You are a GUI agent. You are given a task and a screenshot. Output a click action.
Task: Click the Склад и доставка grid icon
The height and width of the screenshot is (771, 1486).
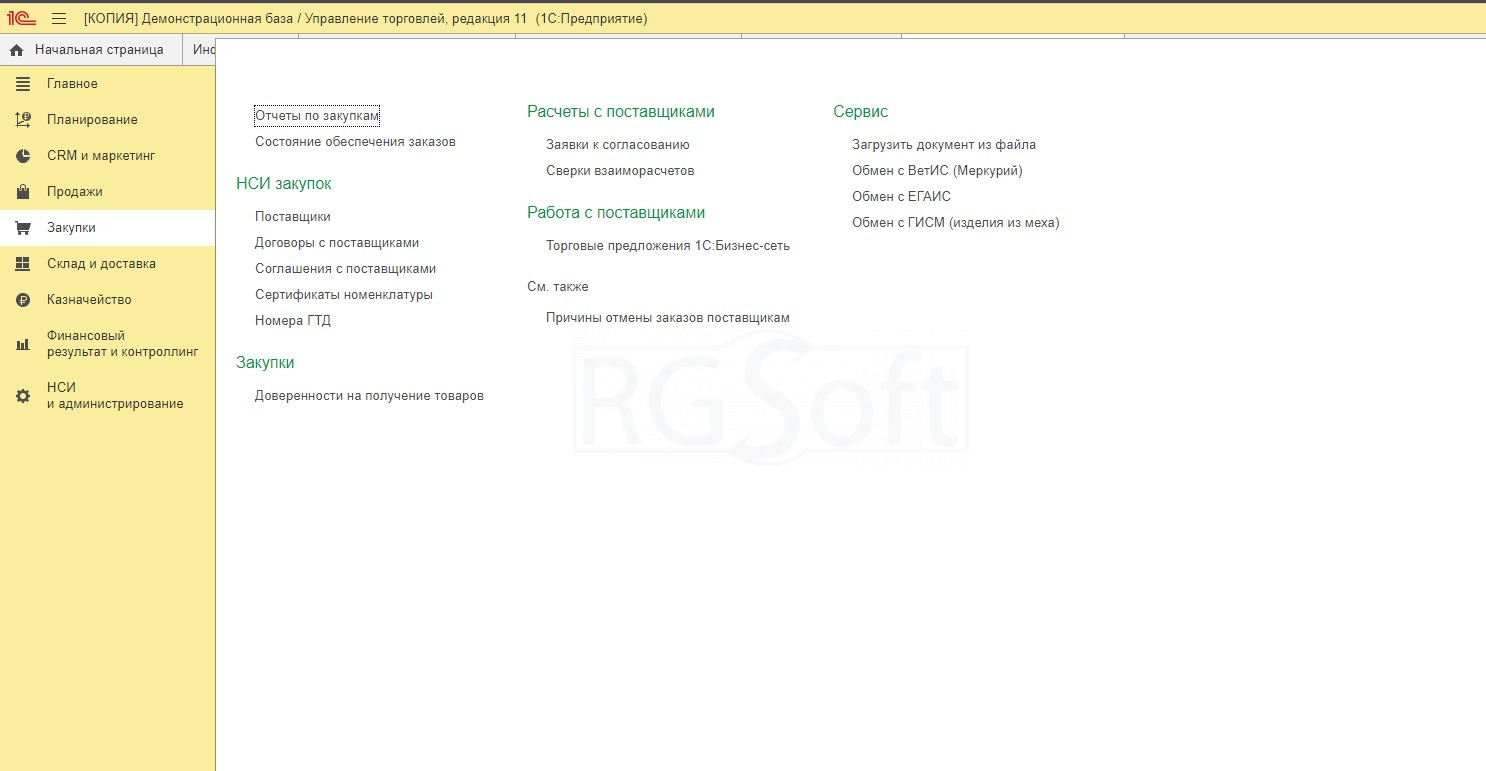[x=23, y=264]
